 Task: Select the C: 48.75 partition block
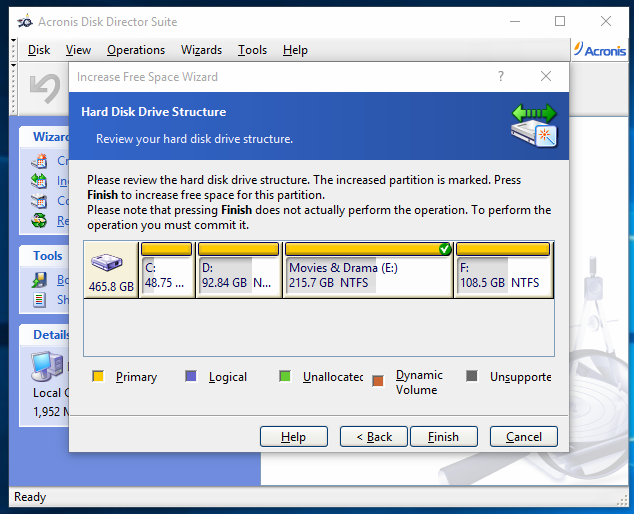167,270
